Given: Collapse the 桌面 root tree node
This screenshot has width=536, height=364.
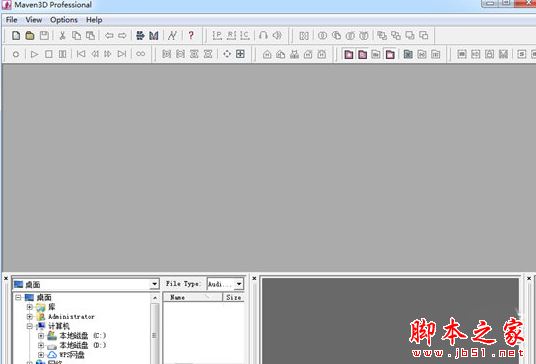Looking at the screenshot, I should (x=18, y=297).
